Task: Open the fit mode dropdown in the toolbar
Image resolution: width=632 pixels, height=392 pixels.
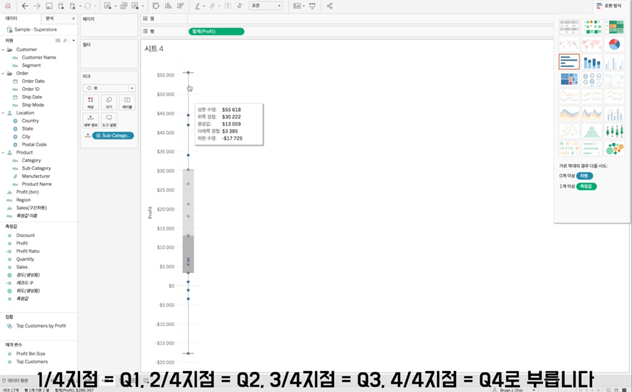Action: click(x=266, y=6)
